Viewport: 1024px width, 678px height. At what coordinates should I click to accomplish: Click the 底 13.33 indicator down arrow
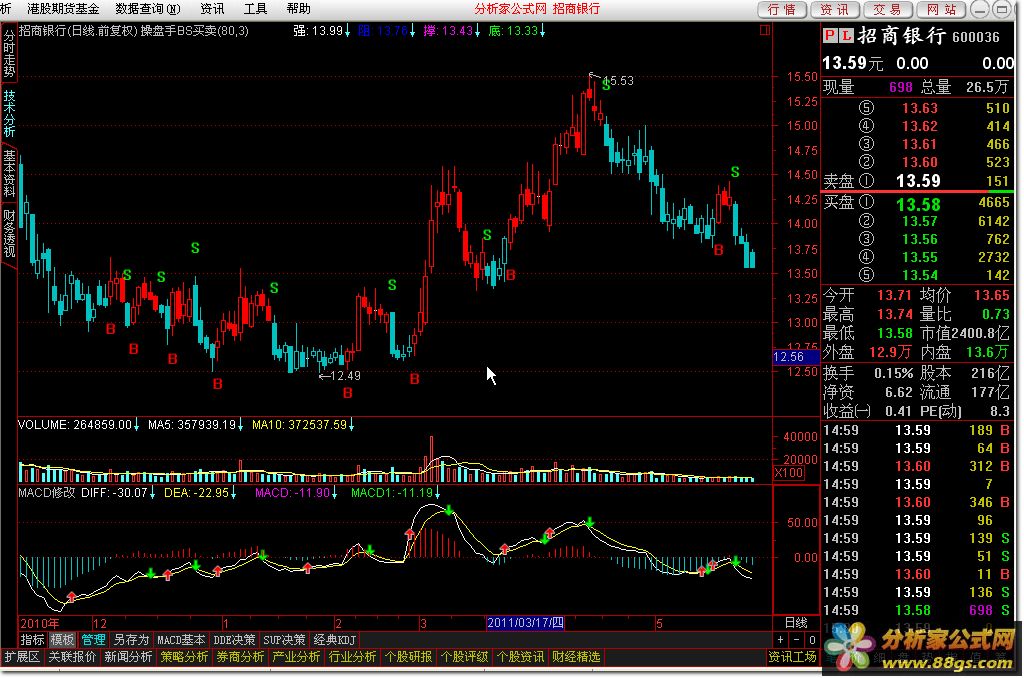[x=542, y=31]
